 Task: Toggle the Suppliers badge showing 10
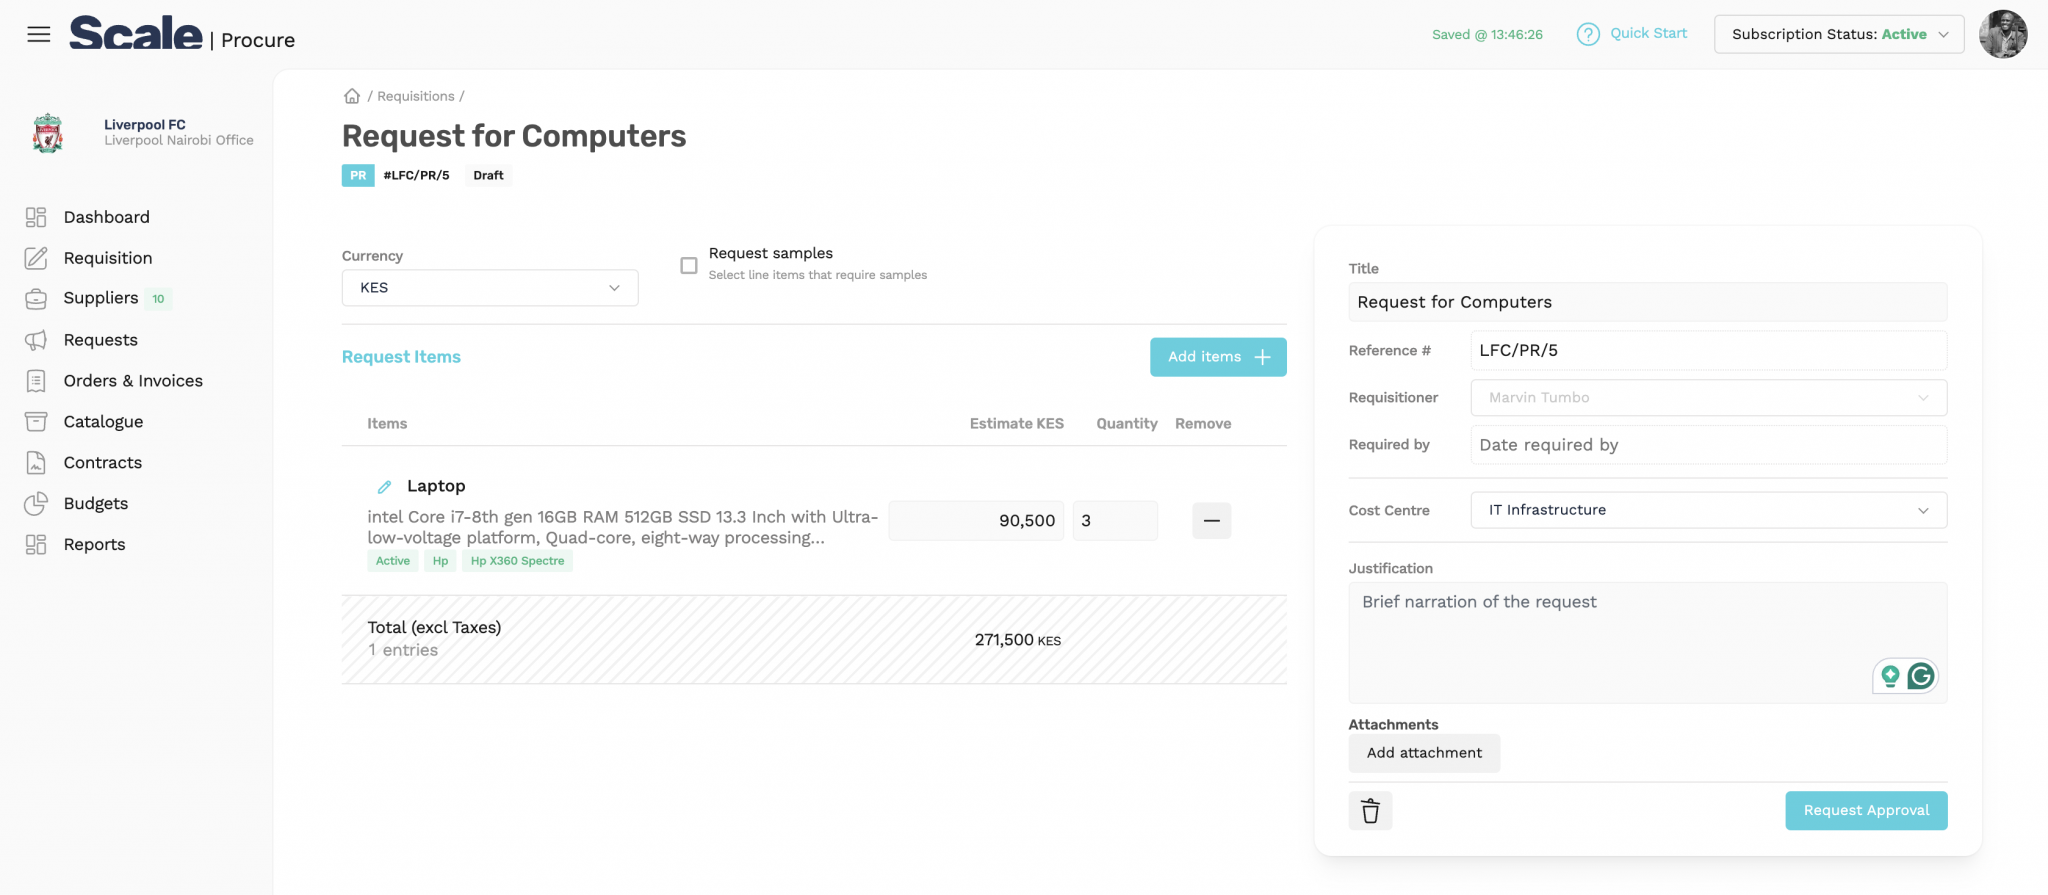pos(158,298)
